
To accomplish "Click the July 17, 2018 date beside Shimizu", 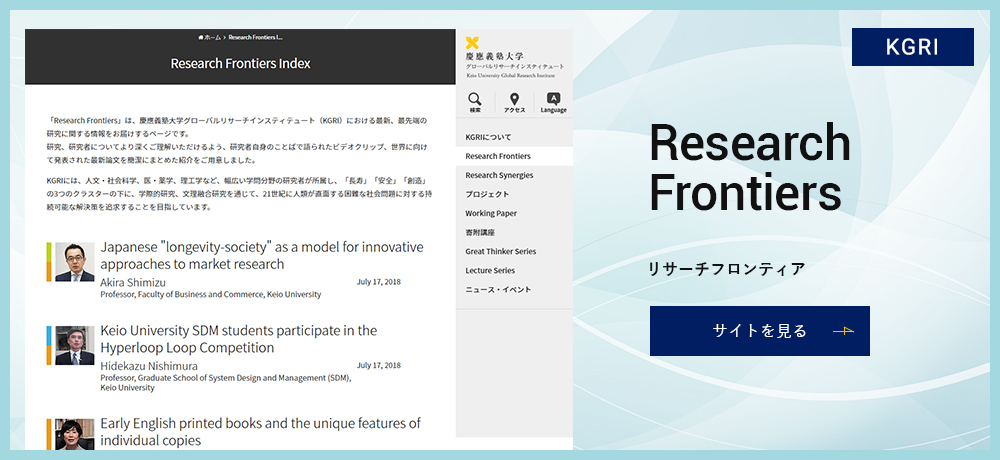I will coord(379,282).
